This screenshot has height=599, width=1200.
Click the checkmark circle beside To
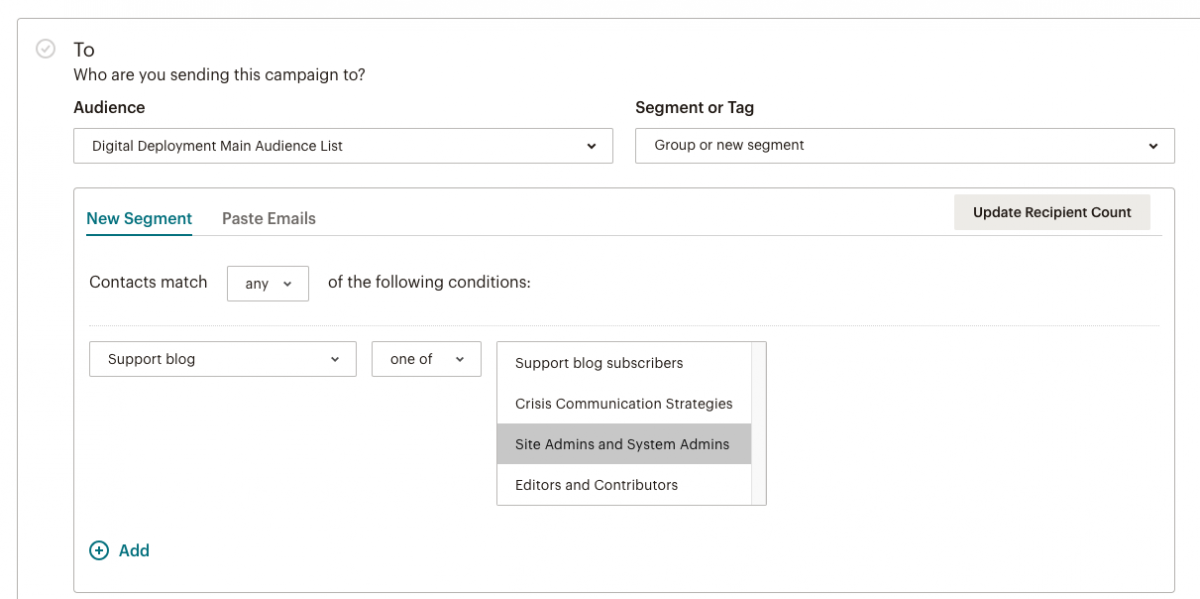[45, 49]
